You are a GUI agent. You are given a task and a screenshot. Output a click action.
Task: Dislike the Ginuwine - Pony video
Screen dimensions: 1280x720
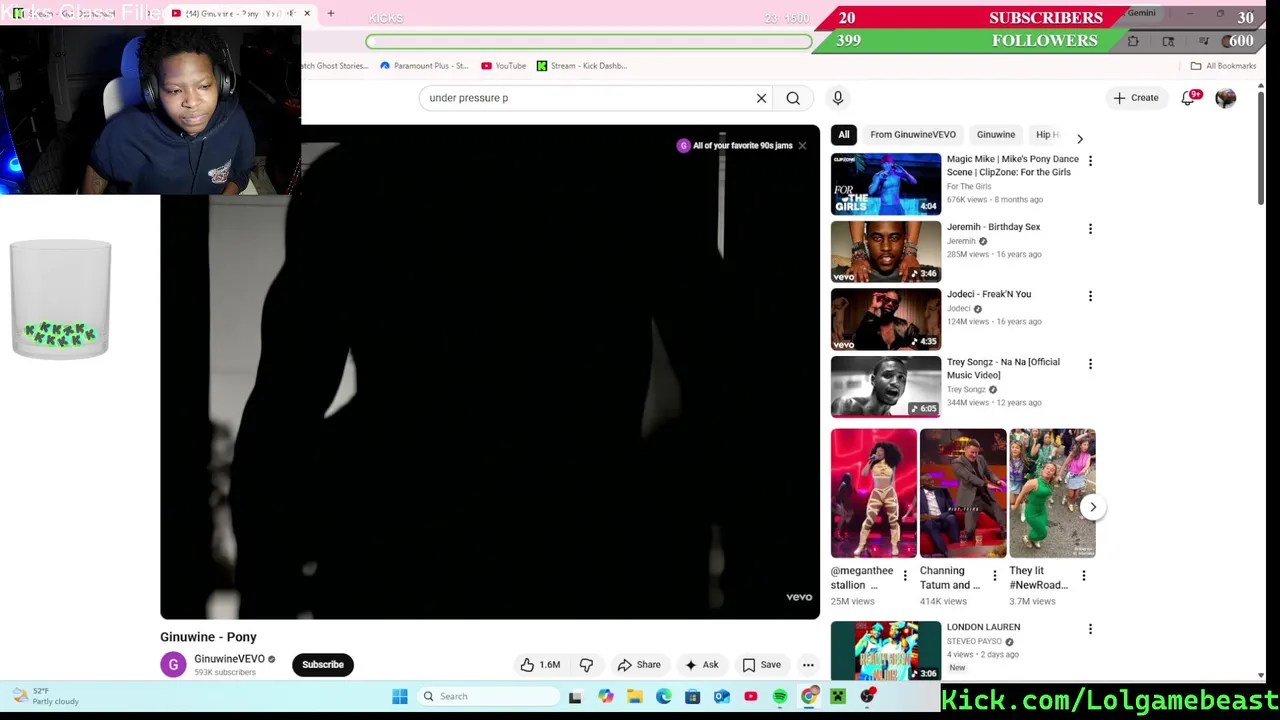click(x=586, y=665)
